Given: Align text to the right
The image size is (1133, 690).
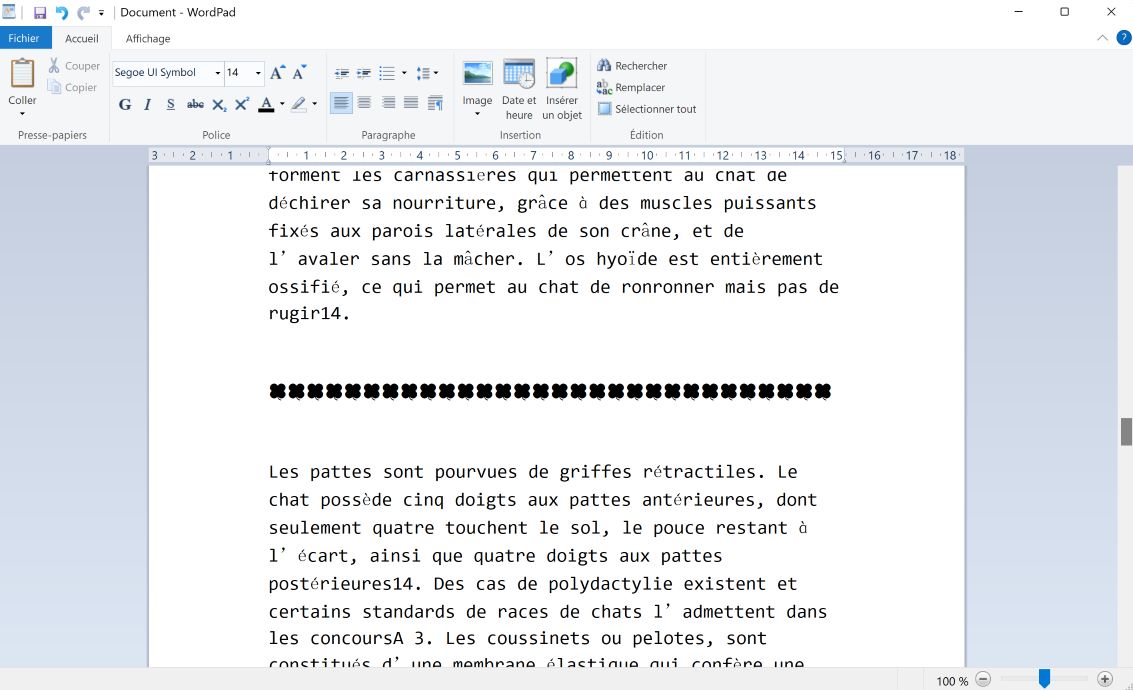Looking at the screenshot, I should click(388, 103).
